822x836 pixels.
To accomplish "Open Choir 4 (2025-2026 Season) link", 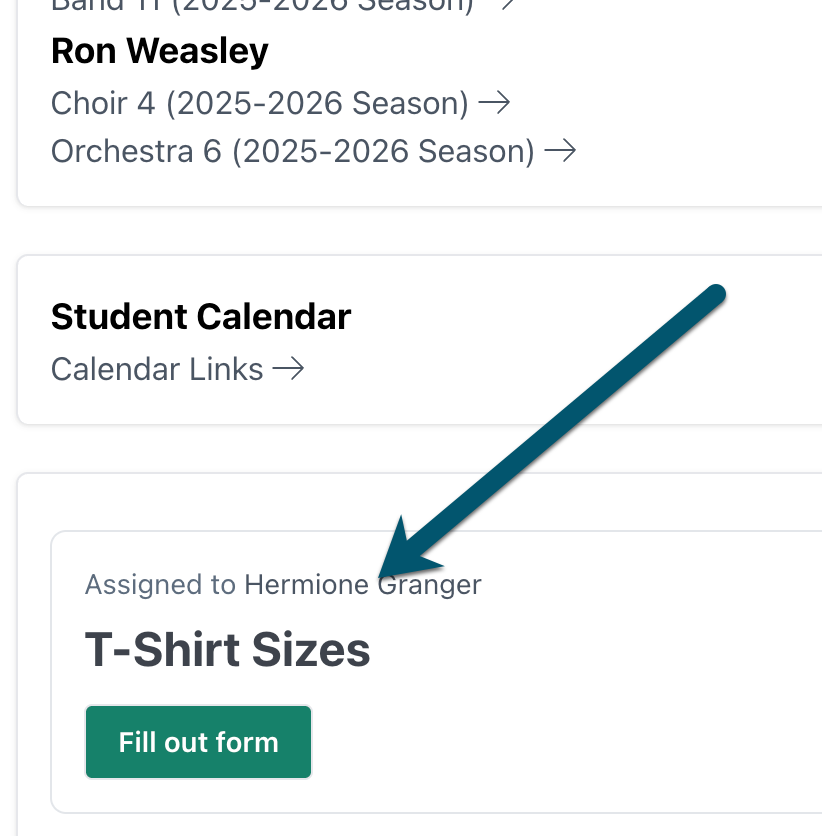I will pos(260,103).
